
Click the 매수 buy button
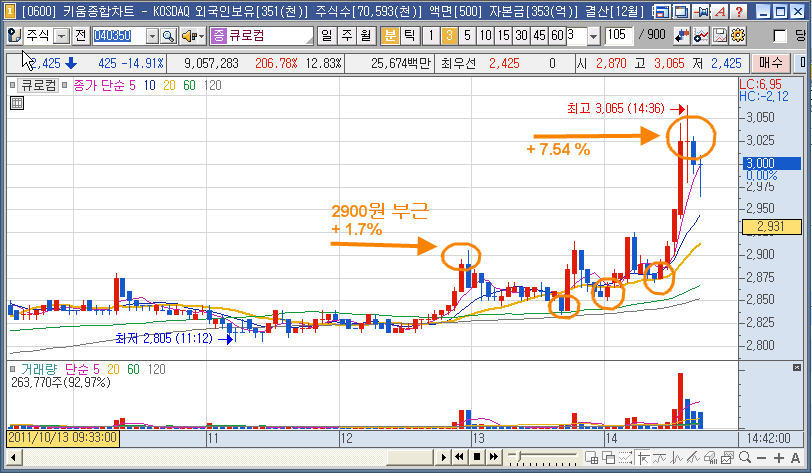[771, 63]
